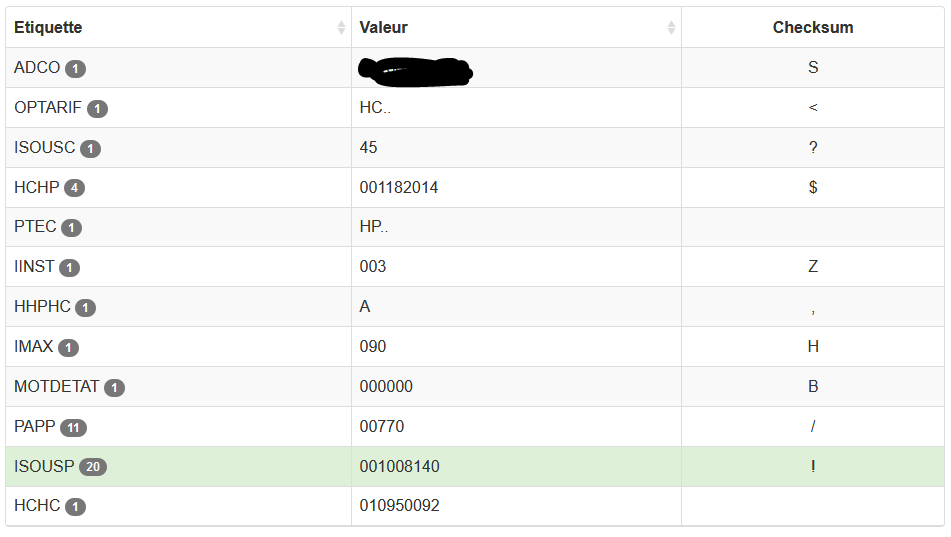The image size is (951, 537).
Task: Select the HCHC value 010950092
Action: point(399,505)
